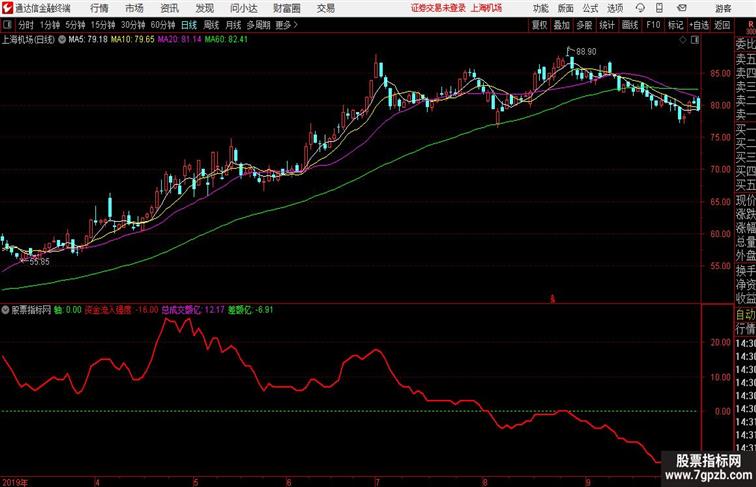Expand 更多 period options

(287, 25)
